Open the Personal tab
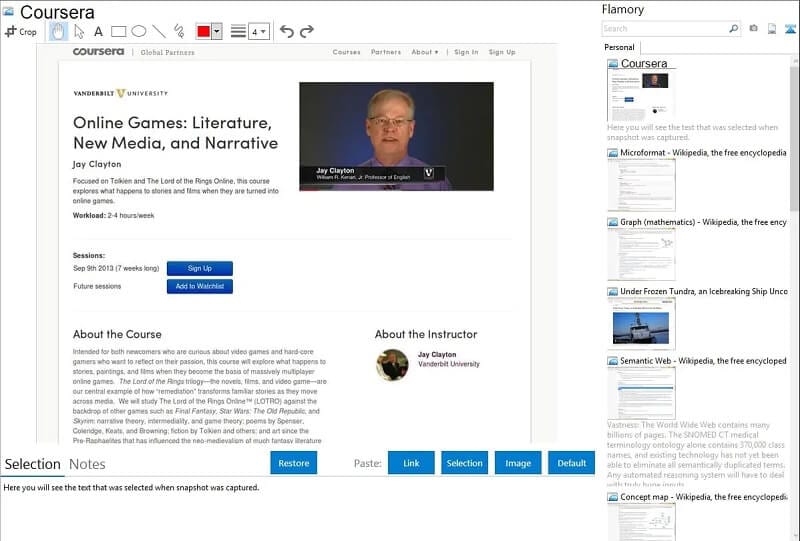 (x=619, y=47)
